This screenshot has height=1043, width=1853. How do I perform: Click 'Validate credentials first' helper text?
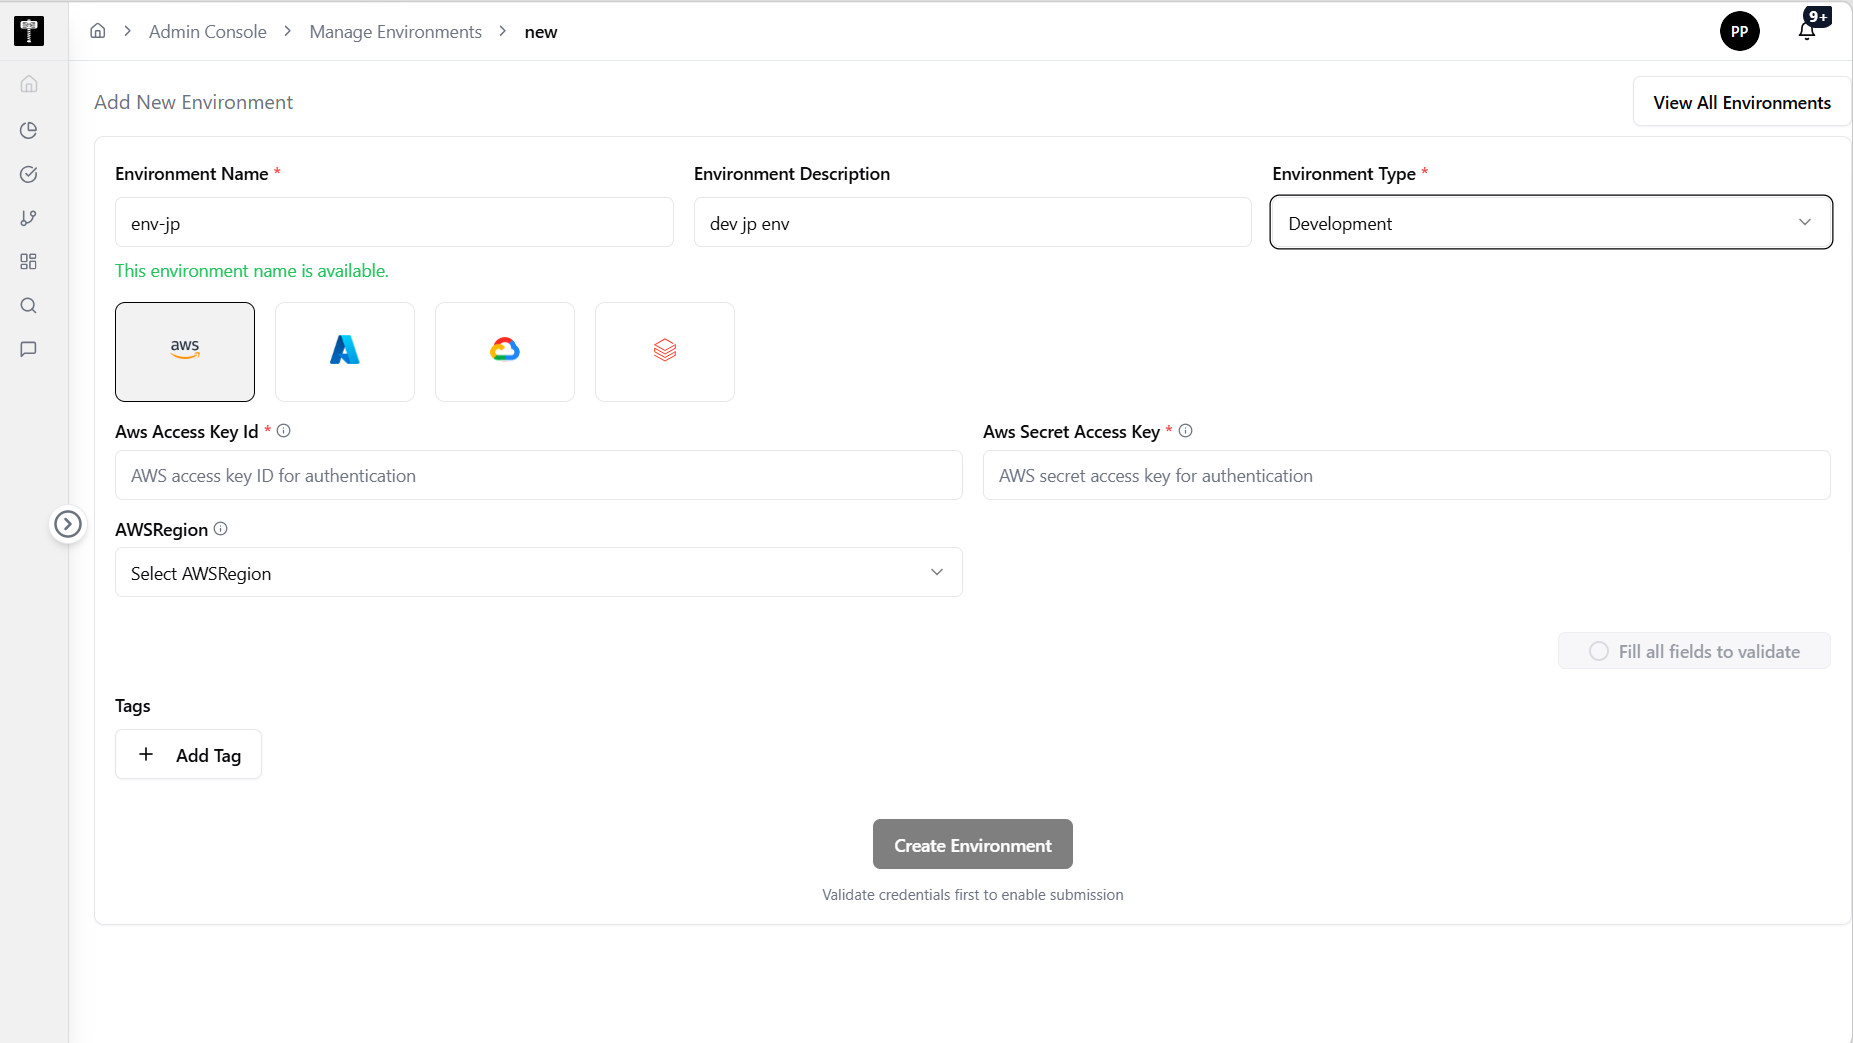pos(972,895)
